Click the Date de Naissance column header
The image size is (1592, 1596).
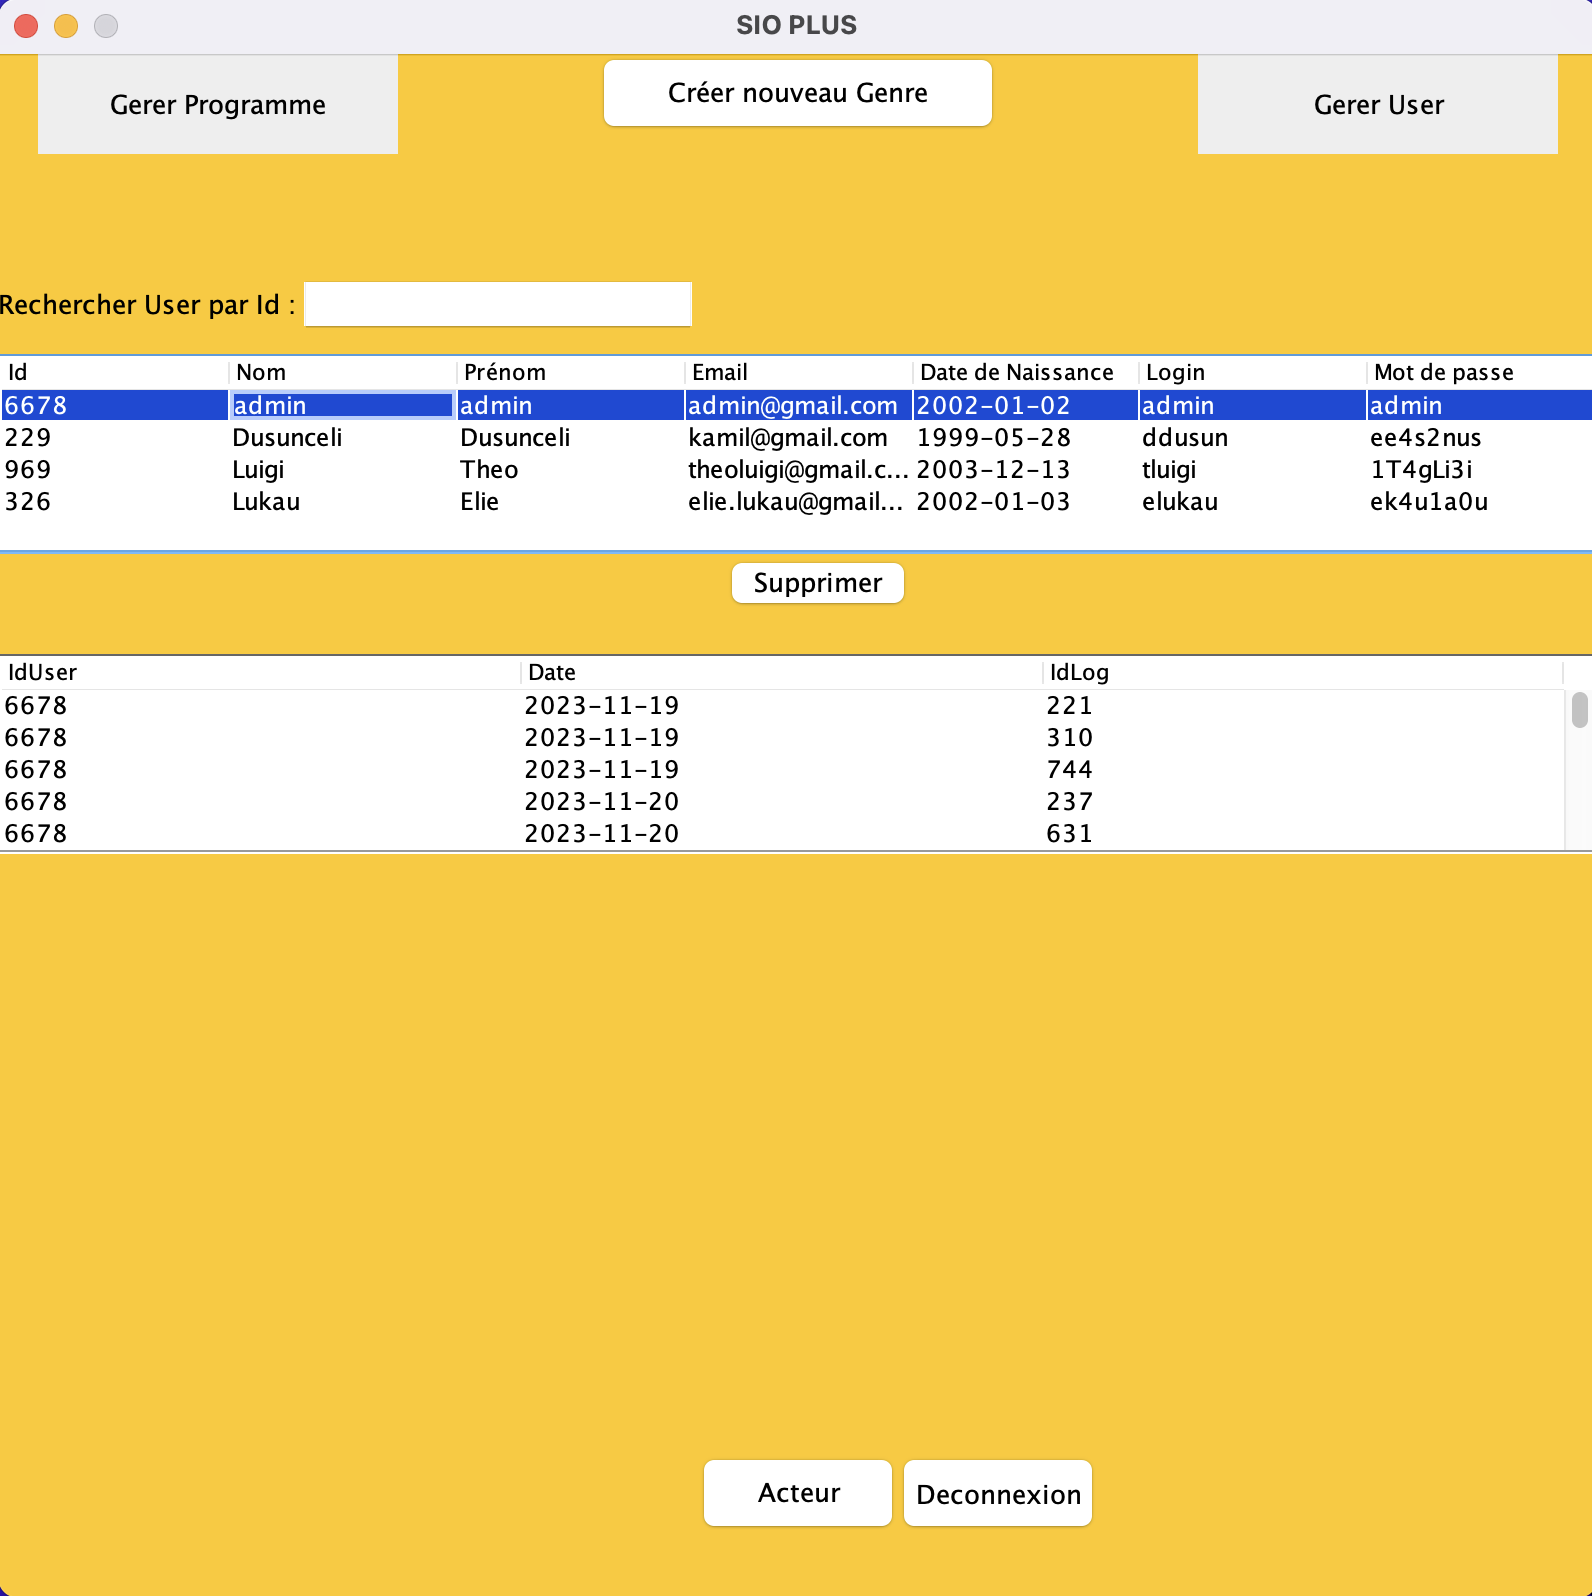(1016, 373)
